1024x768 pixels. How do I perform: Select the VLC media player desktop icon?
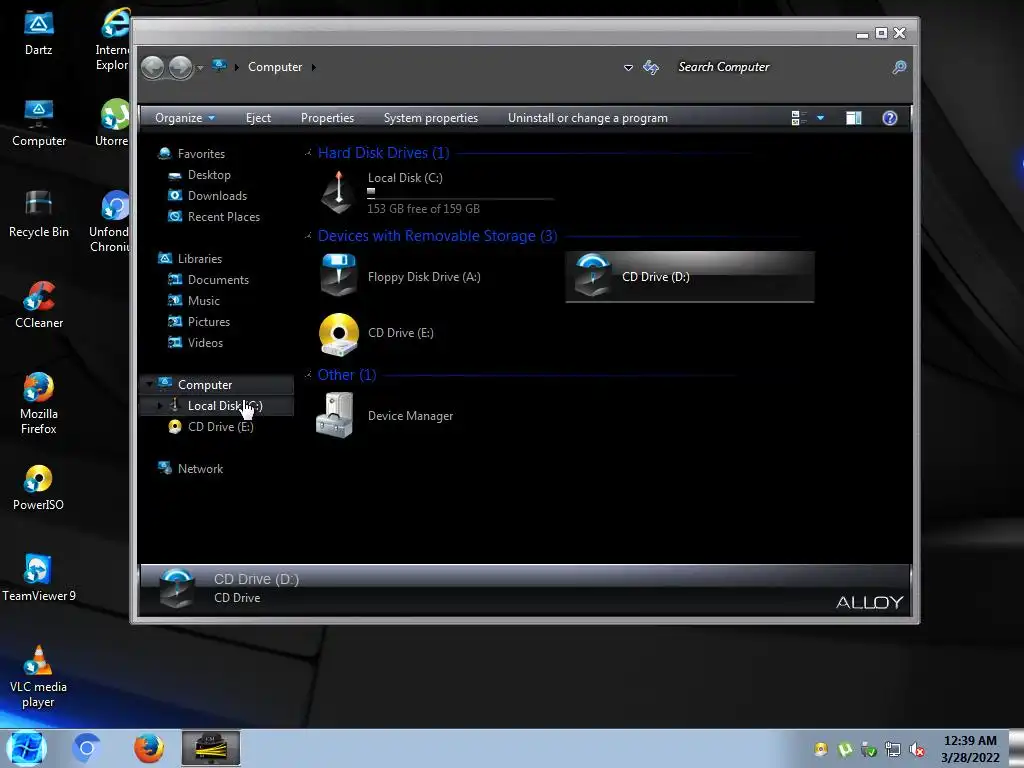[39, 677]
